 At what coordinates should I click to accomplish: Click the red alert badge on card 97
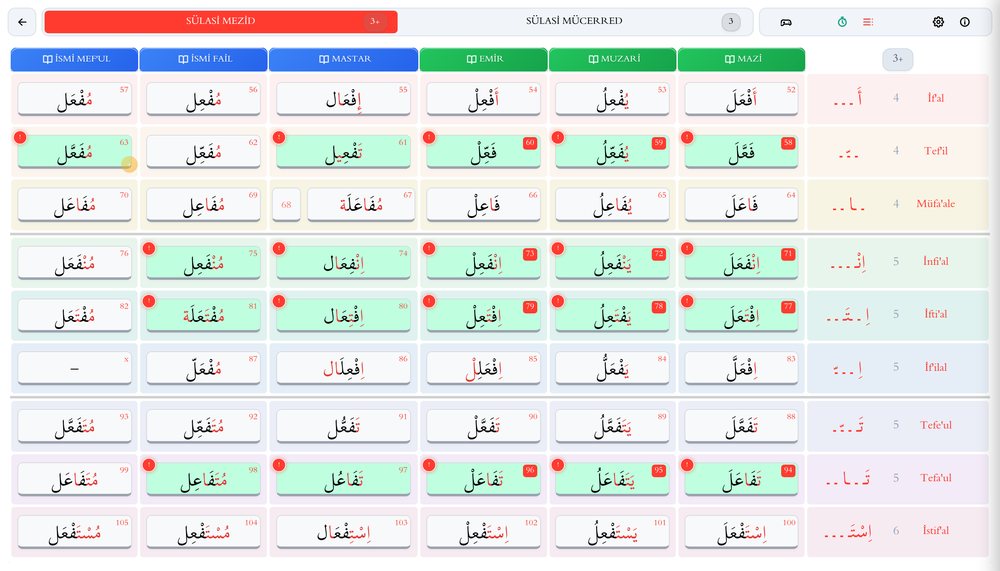[279, 465]
